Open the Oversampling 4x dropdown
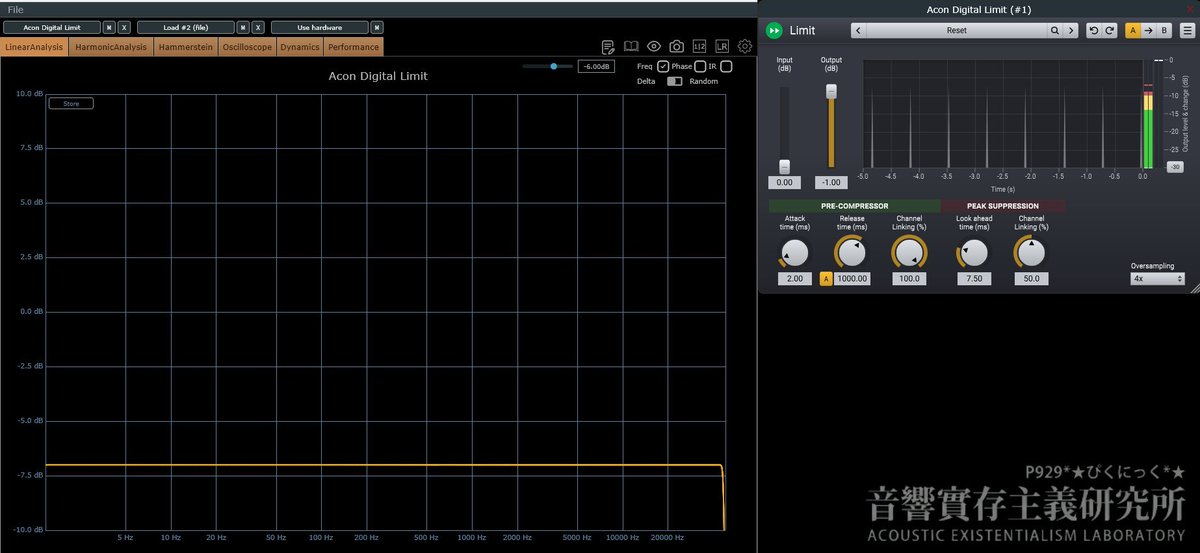 1157,279
